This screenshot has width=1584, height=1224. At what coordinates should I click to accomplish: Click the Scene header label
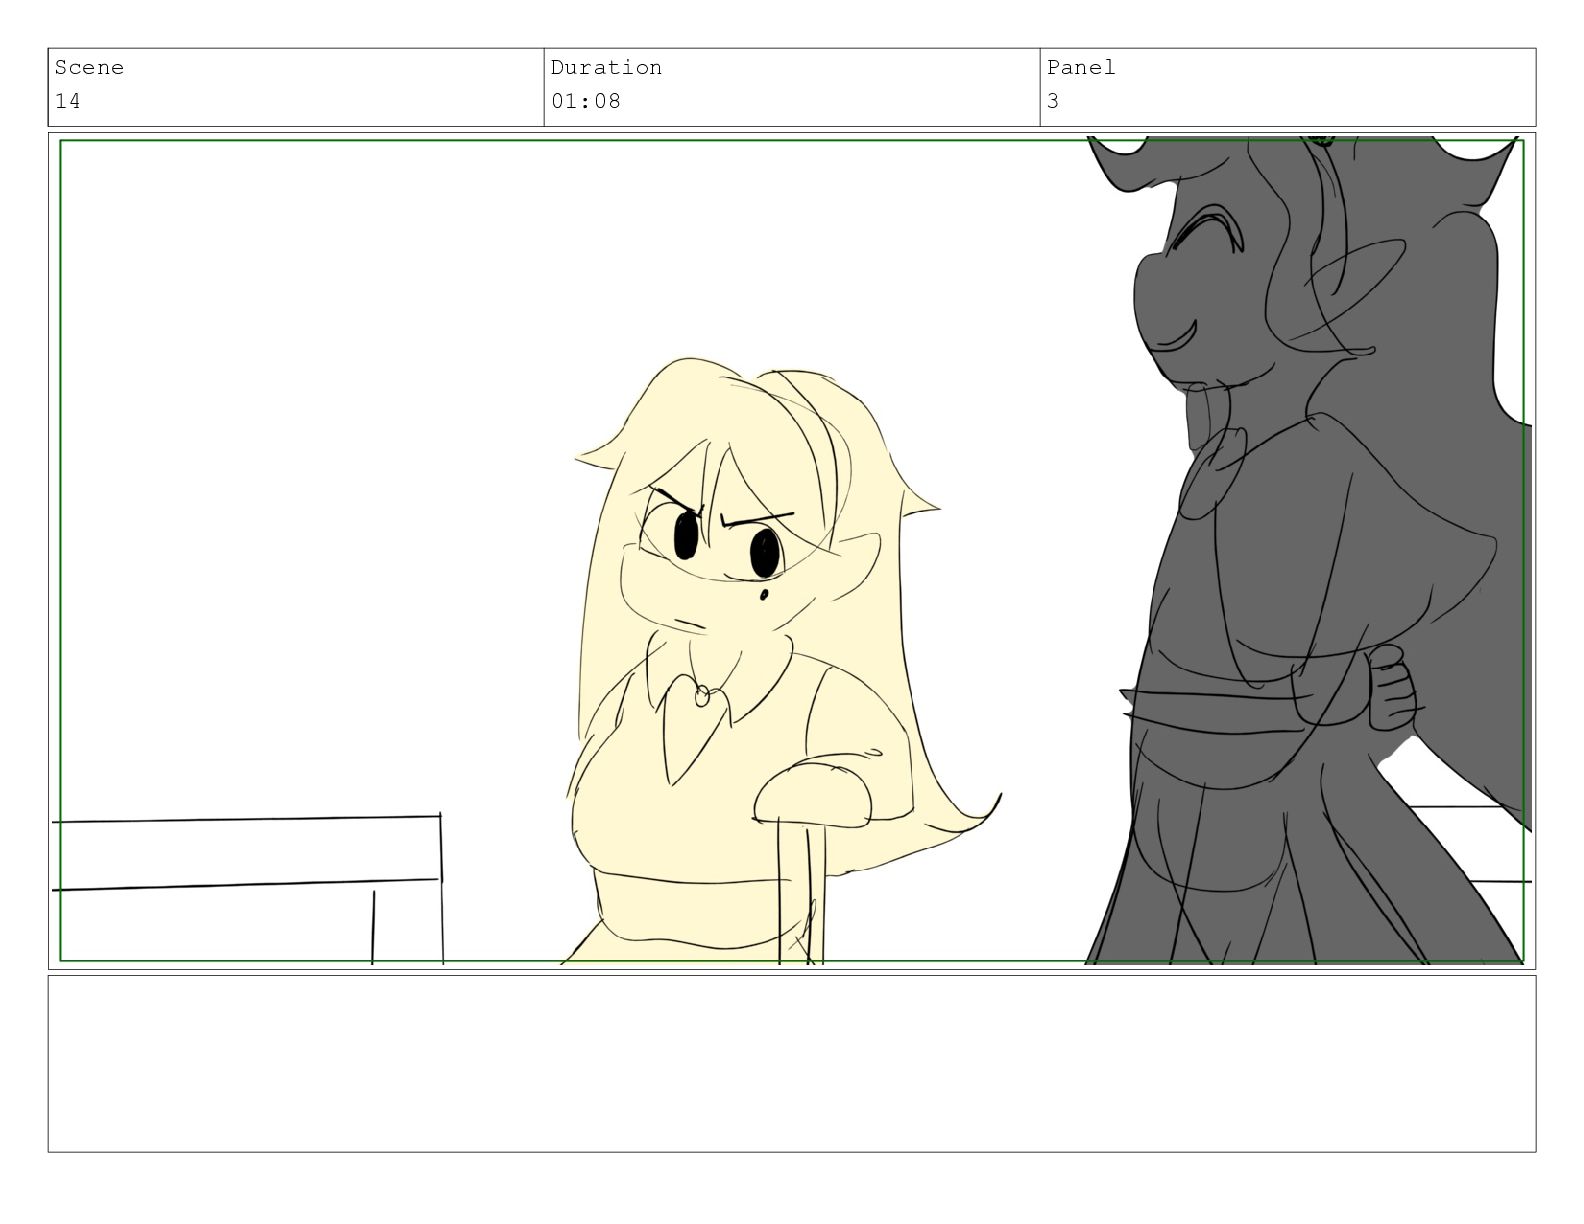point(89,68)
